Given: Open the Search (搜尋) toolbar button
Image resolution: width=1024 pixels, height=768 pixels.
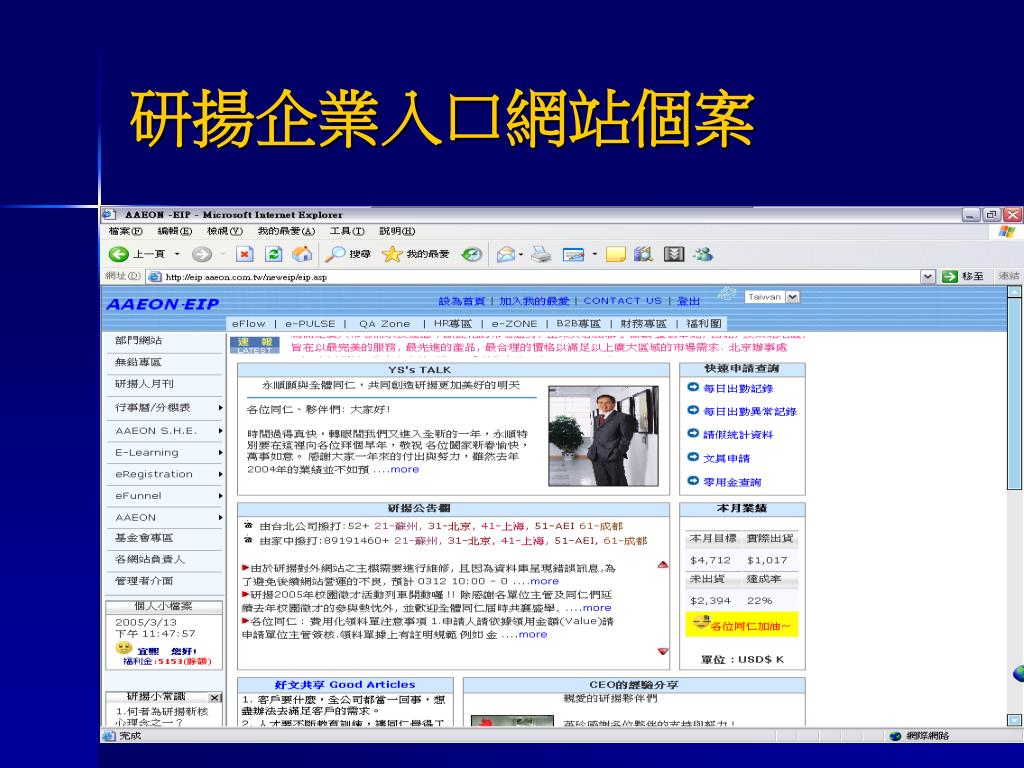Looking at the screenshot, I should [348, 254].
